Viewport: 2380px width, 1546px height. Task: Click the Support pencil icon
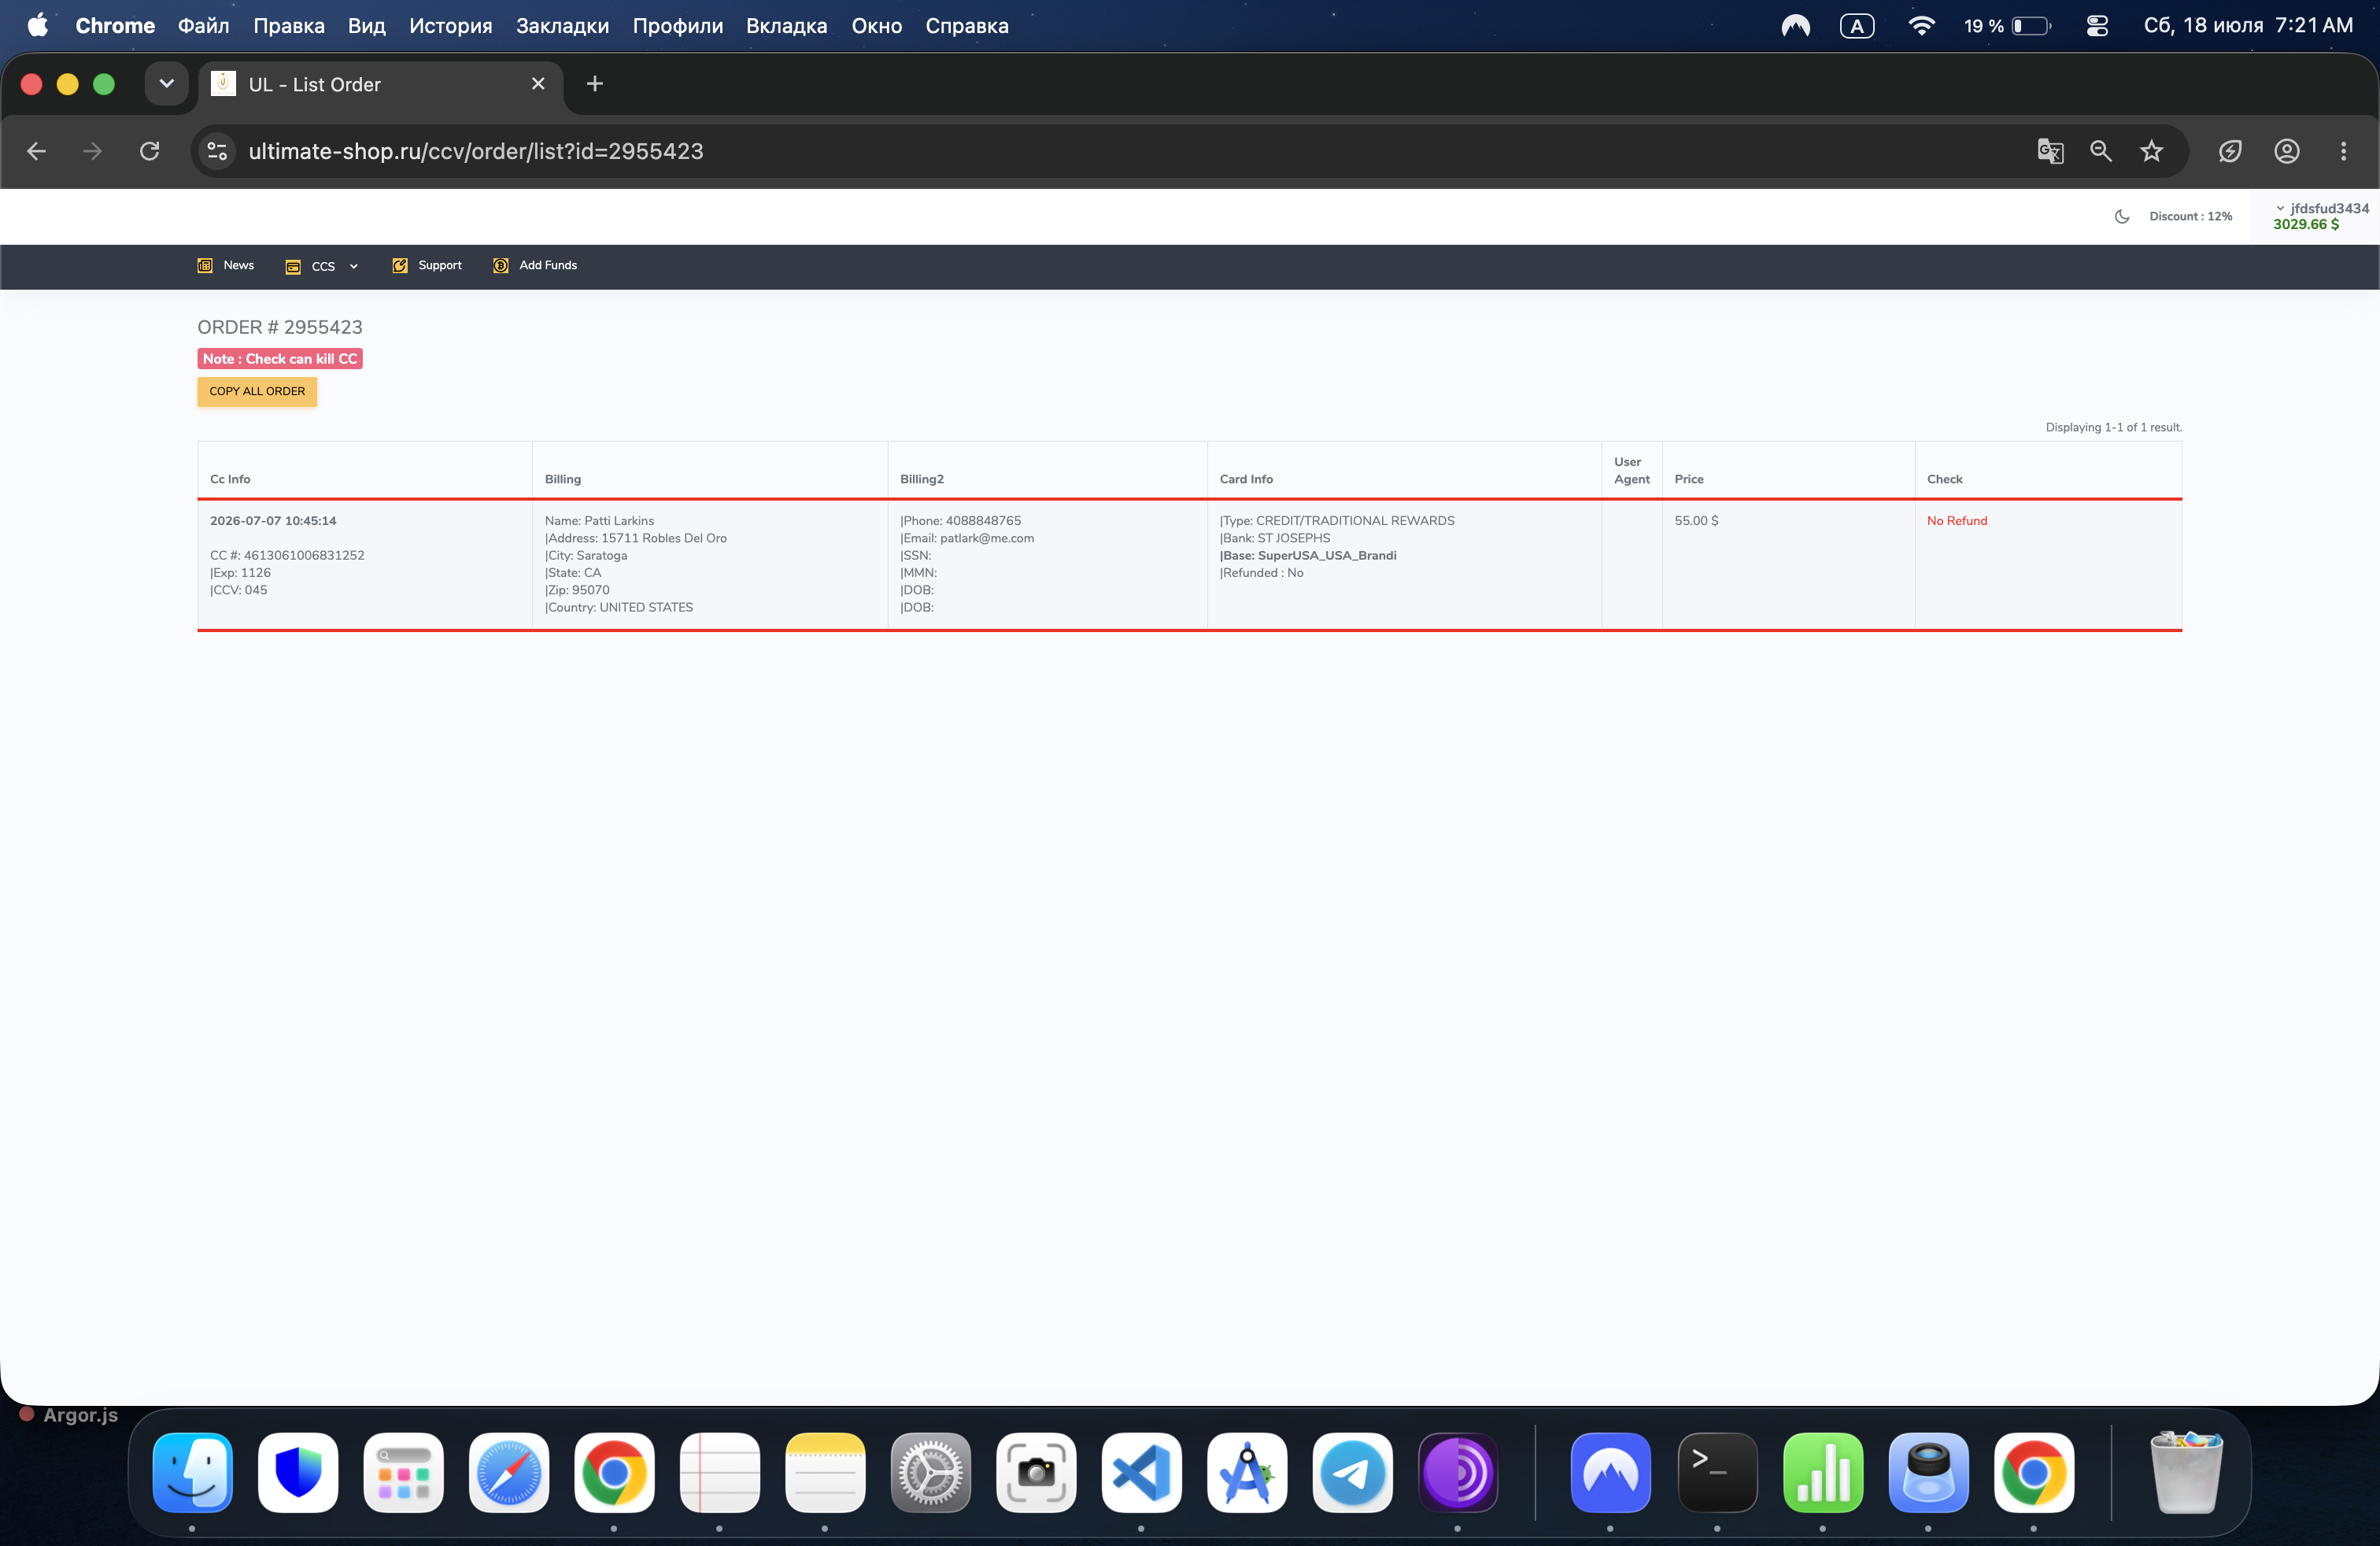point(400,265)
